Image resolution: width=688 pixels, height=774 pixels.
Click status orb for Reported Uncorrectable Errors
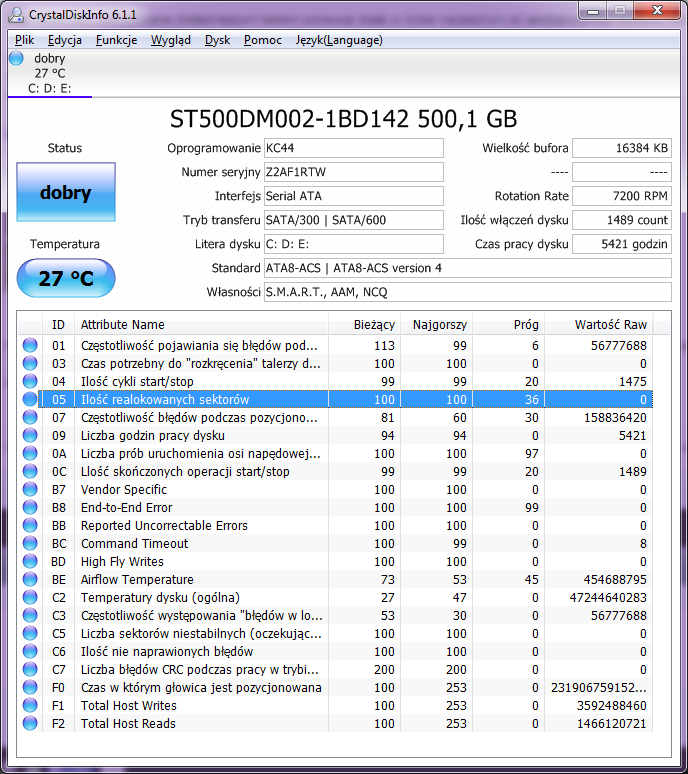30,525
